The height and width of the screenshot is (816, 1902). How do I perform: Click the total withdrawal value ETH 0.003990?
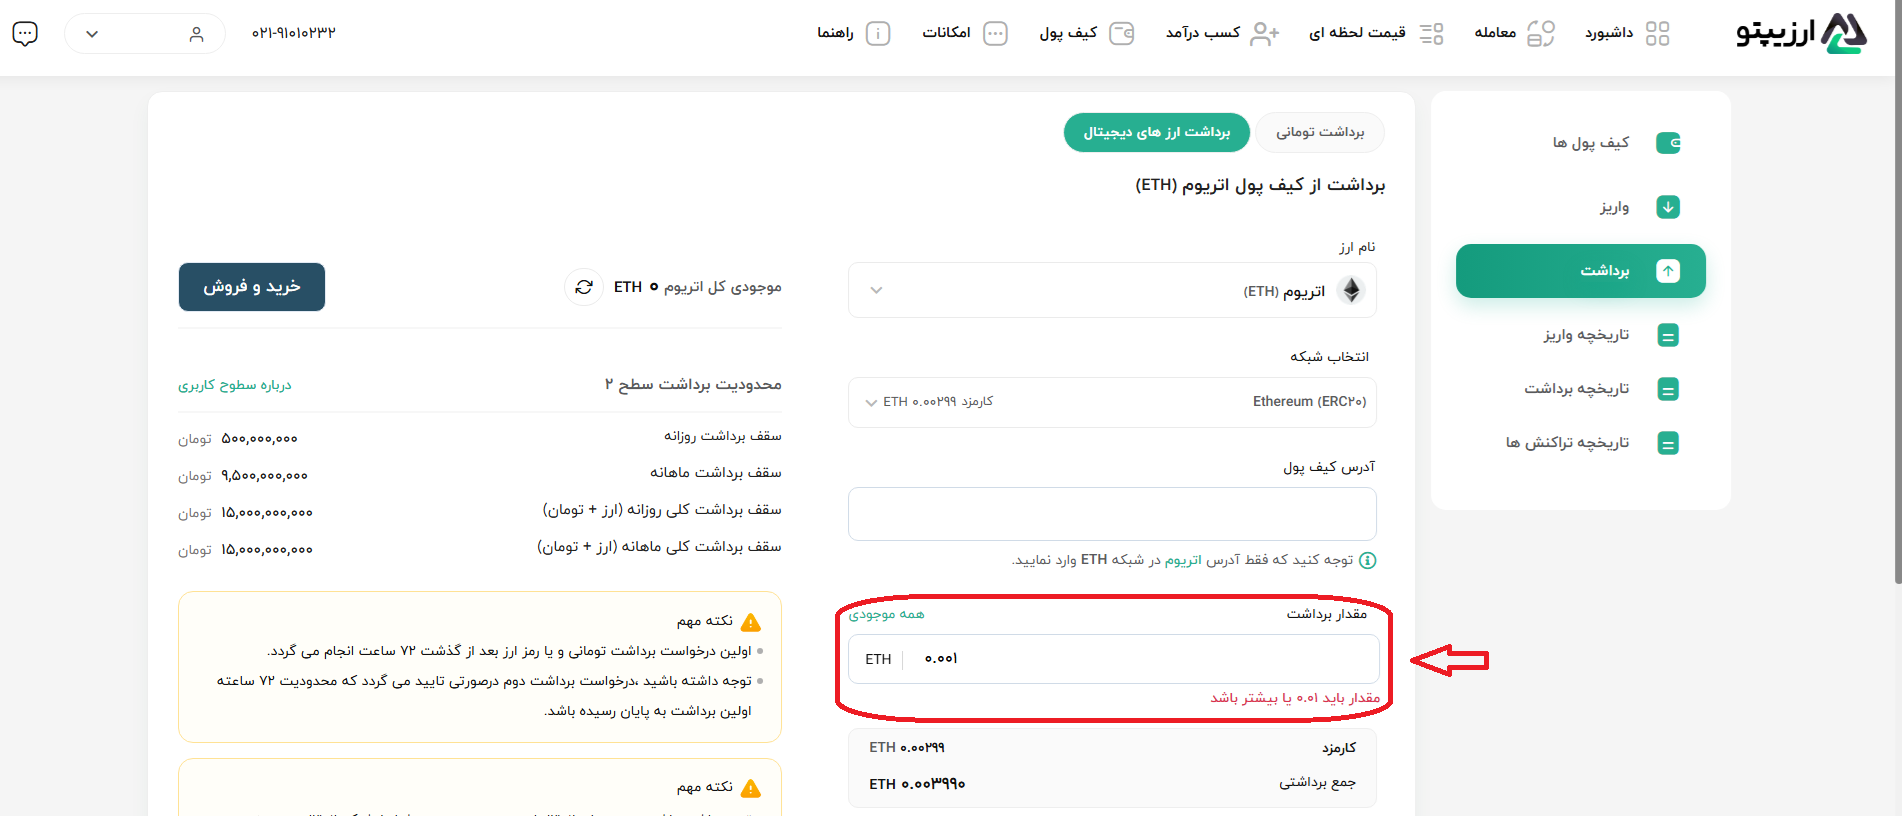tap(917, 784)
